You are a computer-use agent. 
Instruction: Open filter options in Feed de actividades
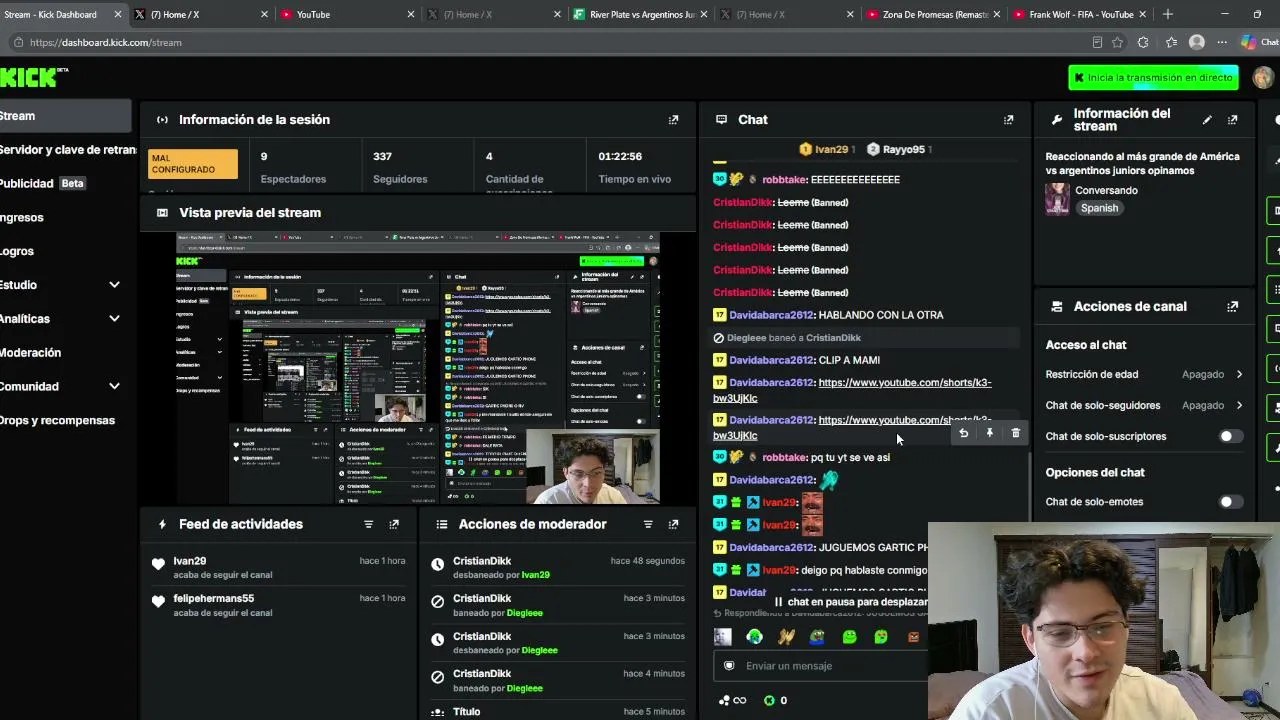(368, 524)
